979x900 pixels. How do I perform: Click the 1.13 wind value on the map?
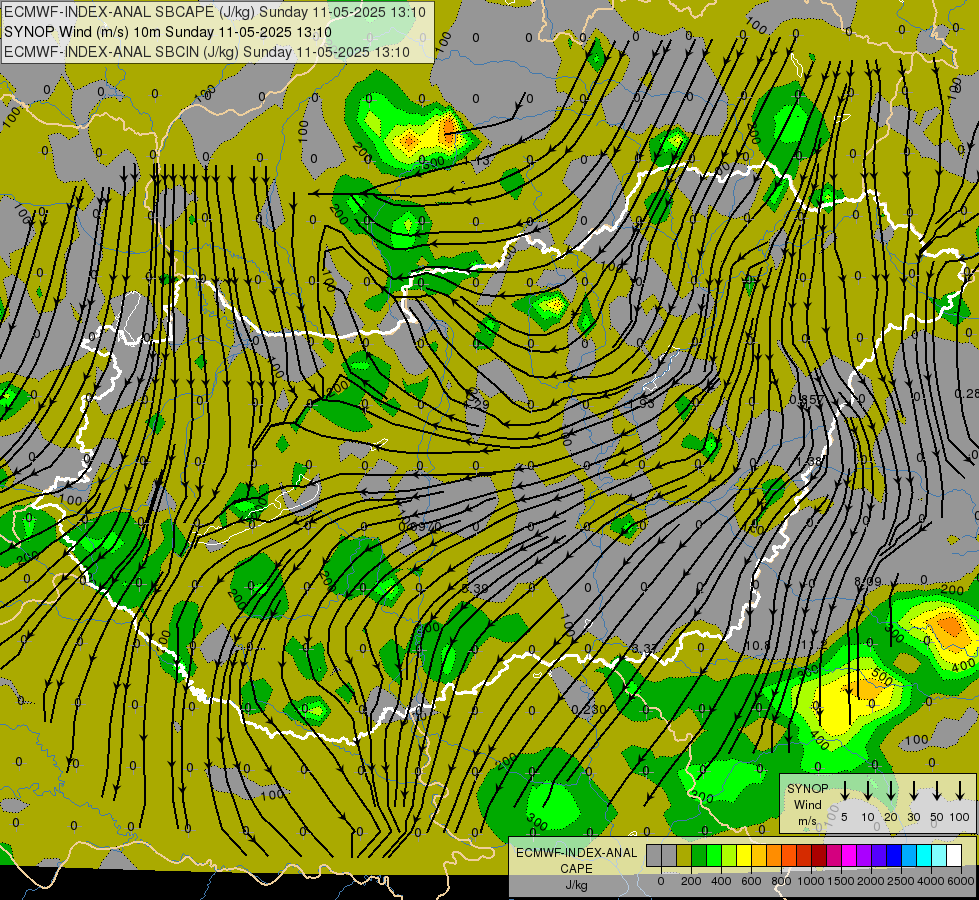pyautogui.click(x=477, y=161)
